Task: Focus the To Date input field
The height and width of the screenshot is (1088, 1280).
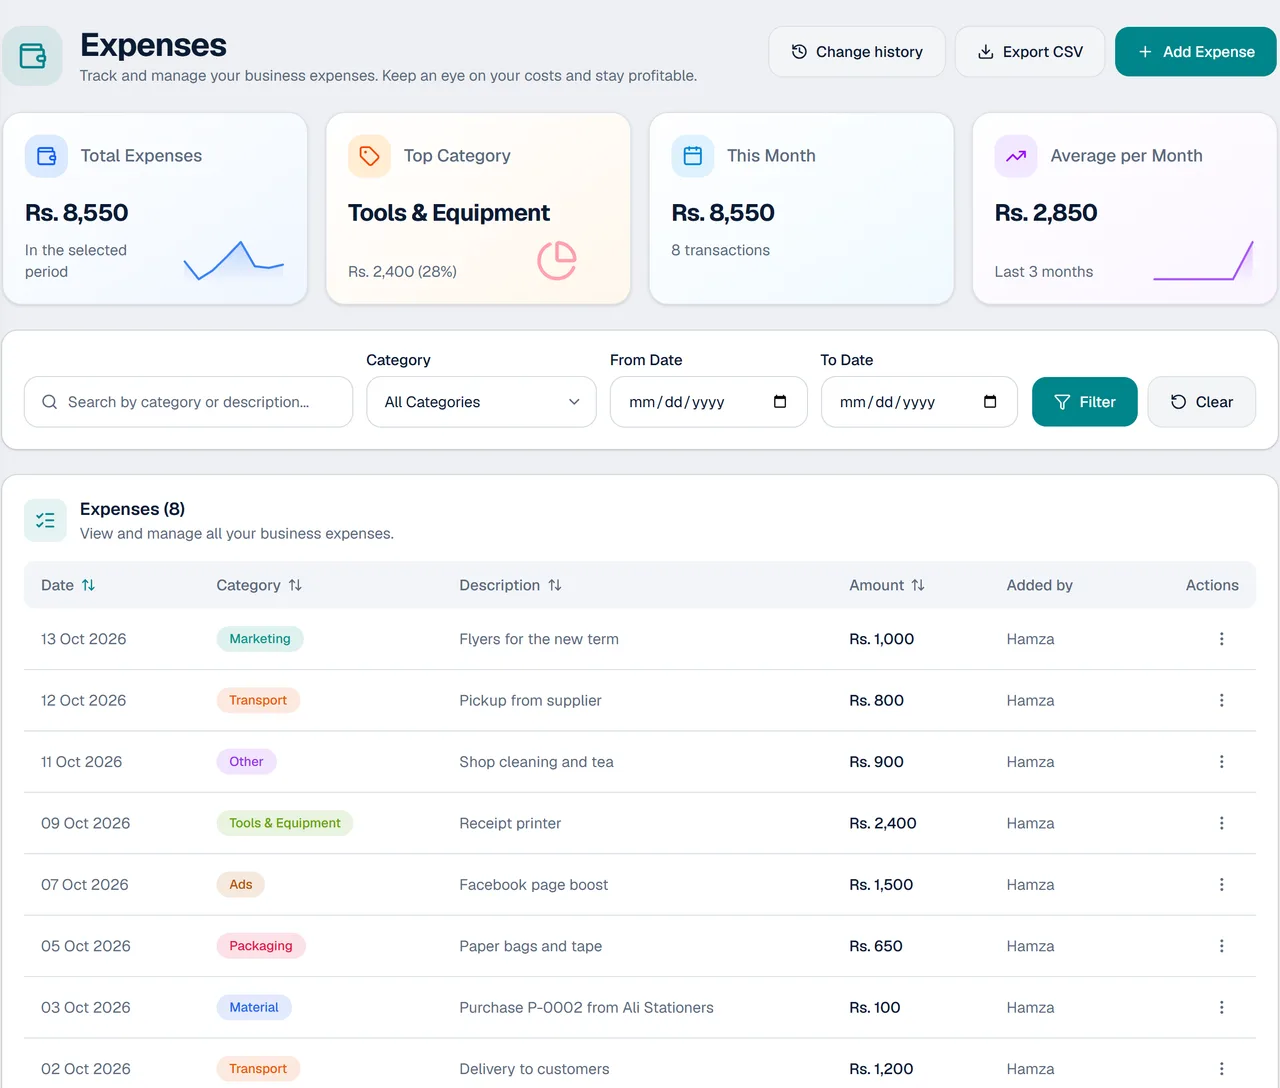Action: tap(919, 402)
